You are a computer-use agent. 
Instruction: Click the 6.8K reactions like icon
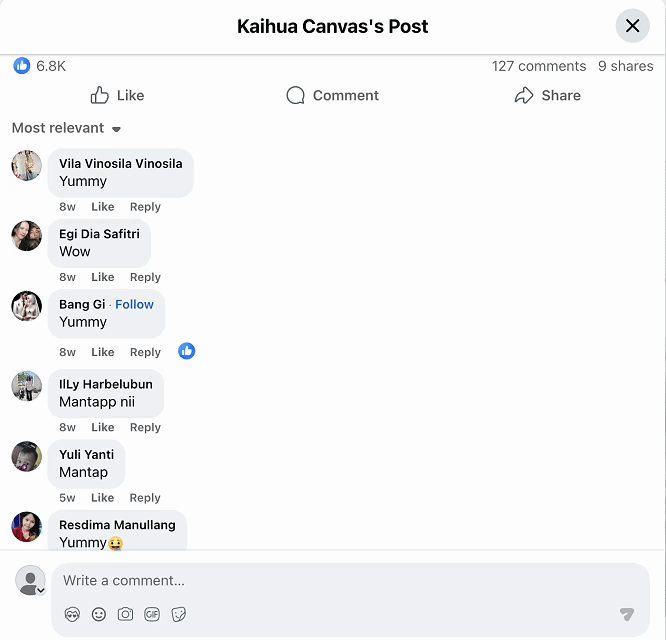point(22,66)
